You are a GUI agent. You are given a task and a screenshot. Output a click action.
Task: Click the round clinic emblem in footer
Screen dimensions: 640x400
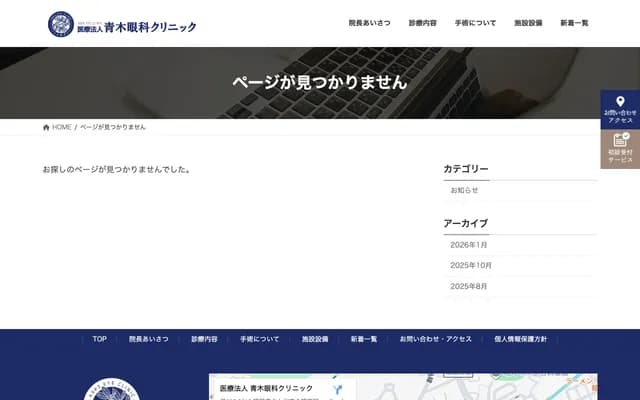(112, 390)
